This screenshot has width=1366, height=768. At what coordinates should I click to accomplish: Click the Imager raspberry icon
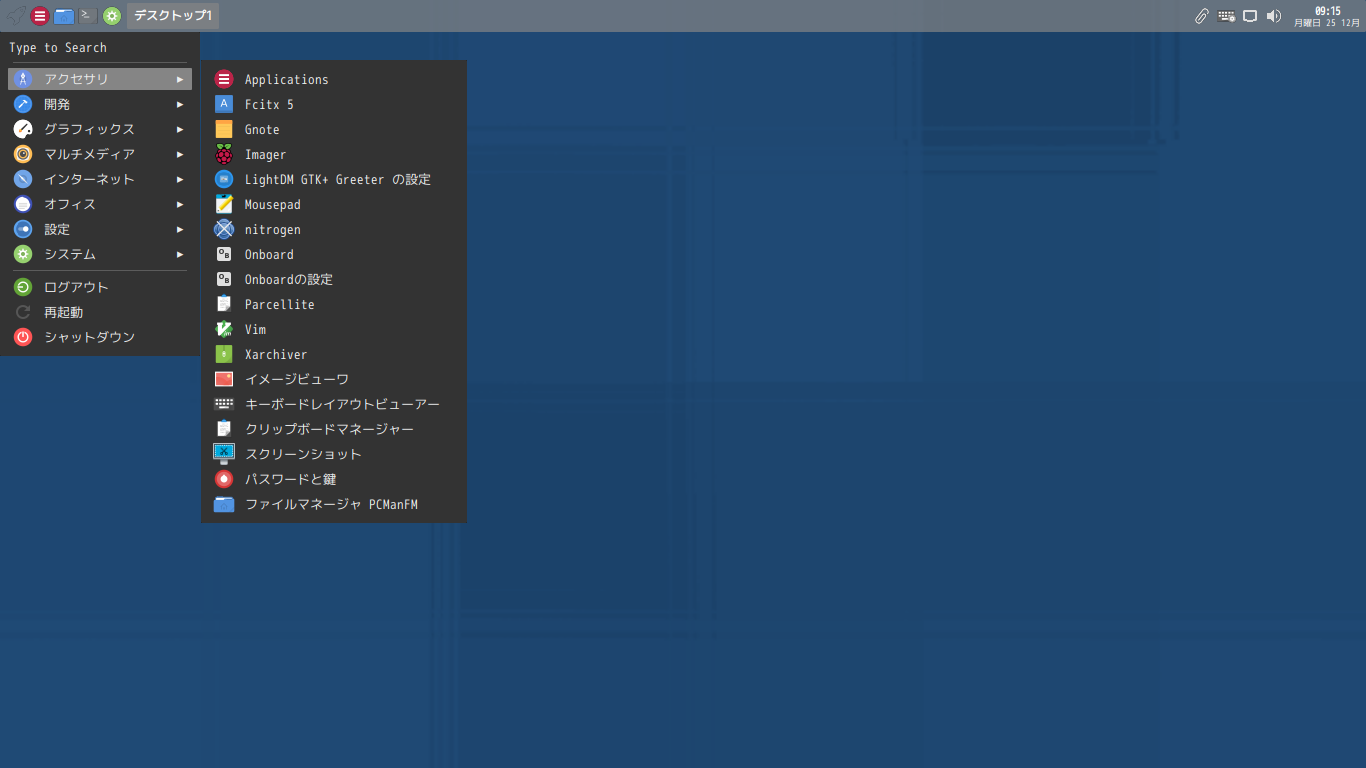(224, 154)
